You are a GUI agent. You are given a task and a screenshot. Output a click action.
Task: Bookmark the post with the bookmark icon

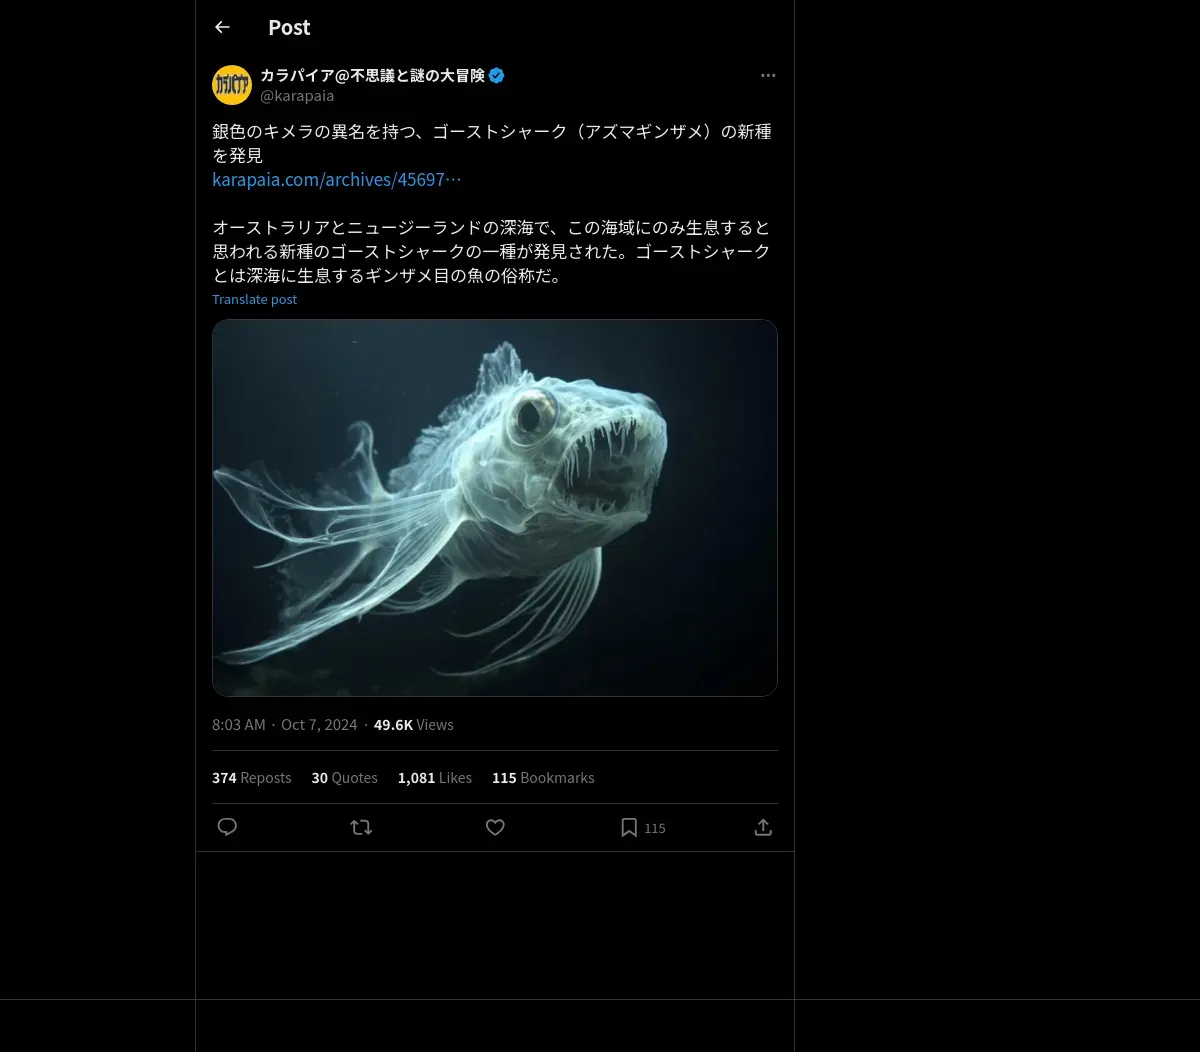click(x=629, y=827)
